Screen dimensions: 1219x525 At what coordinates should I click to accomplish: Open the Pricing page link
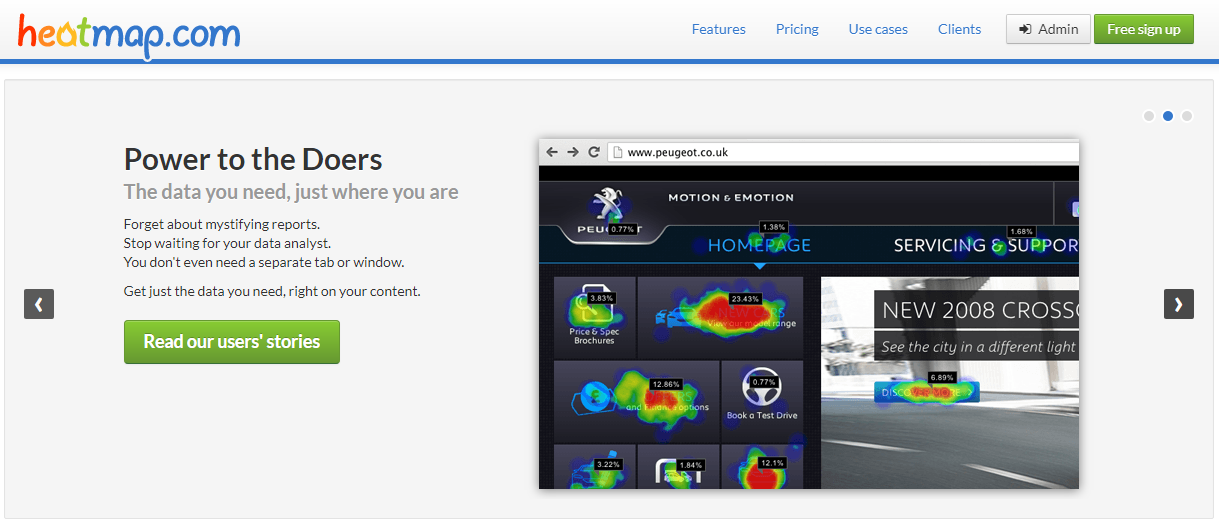pyautogui.click(x=797, y=29)
